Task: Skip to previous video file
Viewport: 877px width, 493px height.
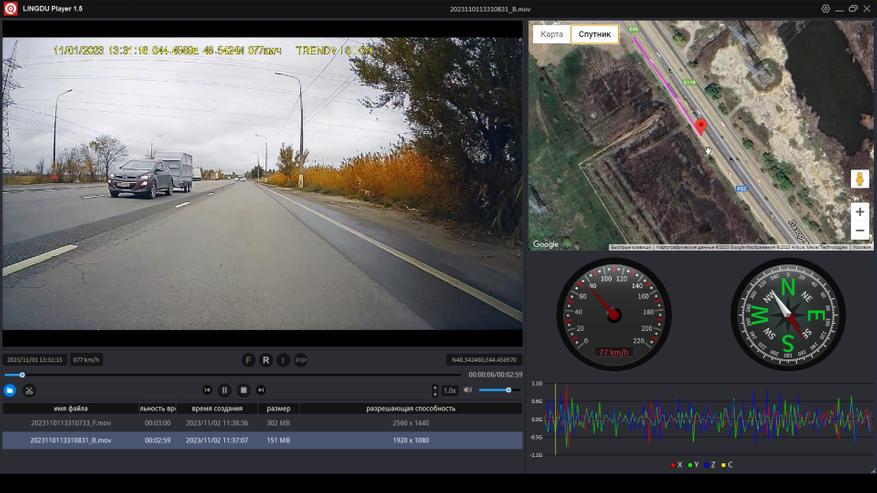Action: (207, 390)
